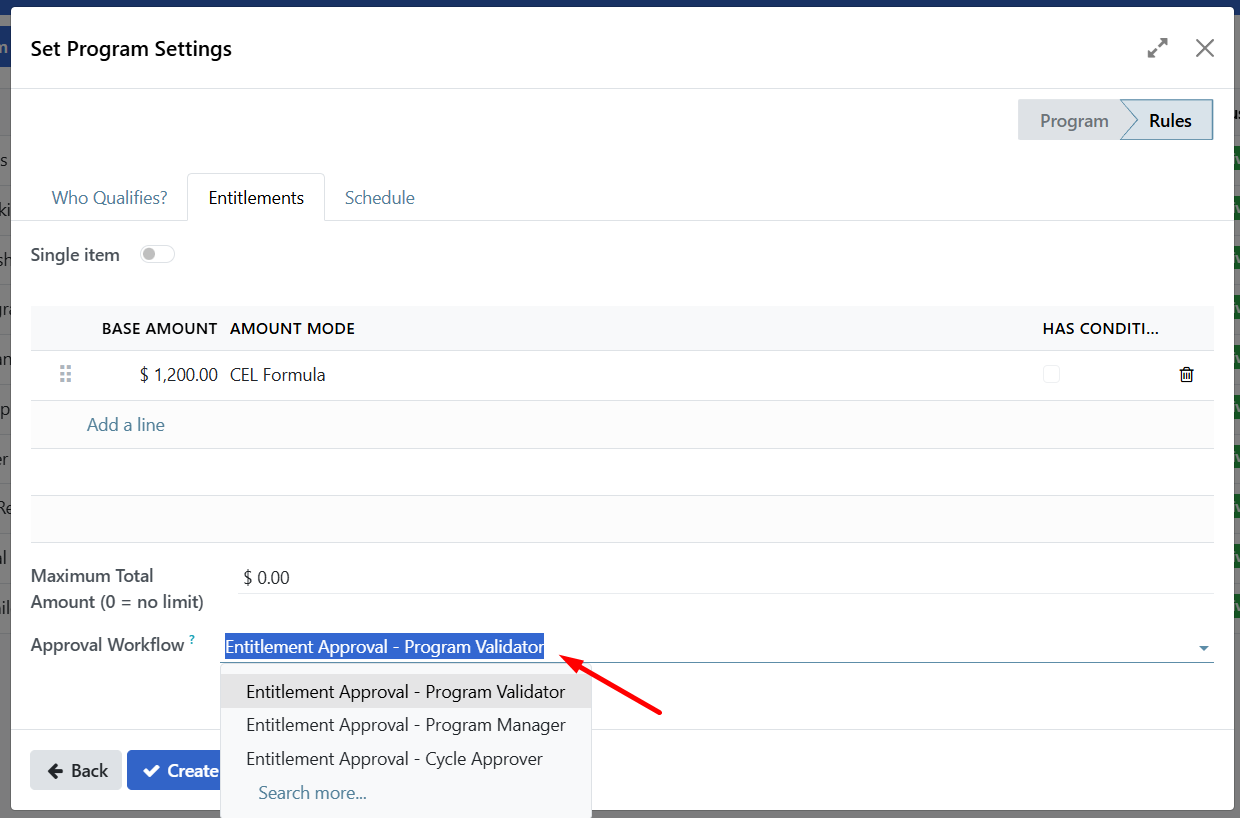Open the Who Qualifies? tab
The width and height of the screenshot is (1240, 818).
click(x=109, y=198)
